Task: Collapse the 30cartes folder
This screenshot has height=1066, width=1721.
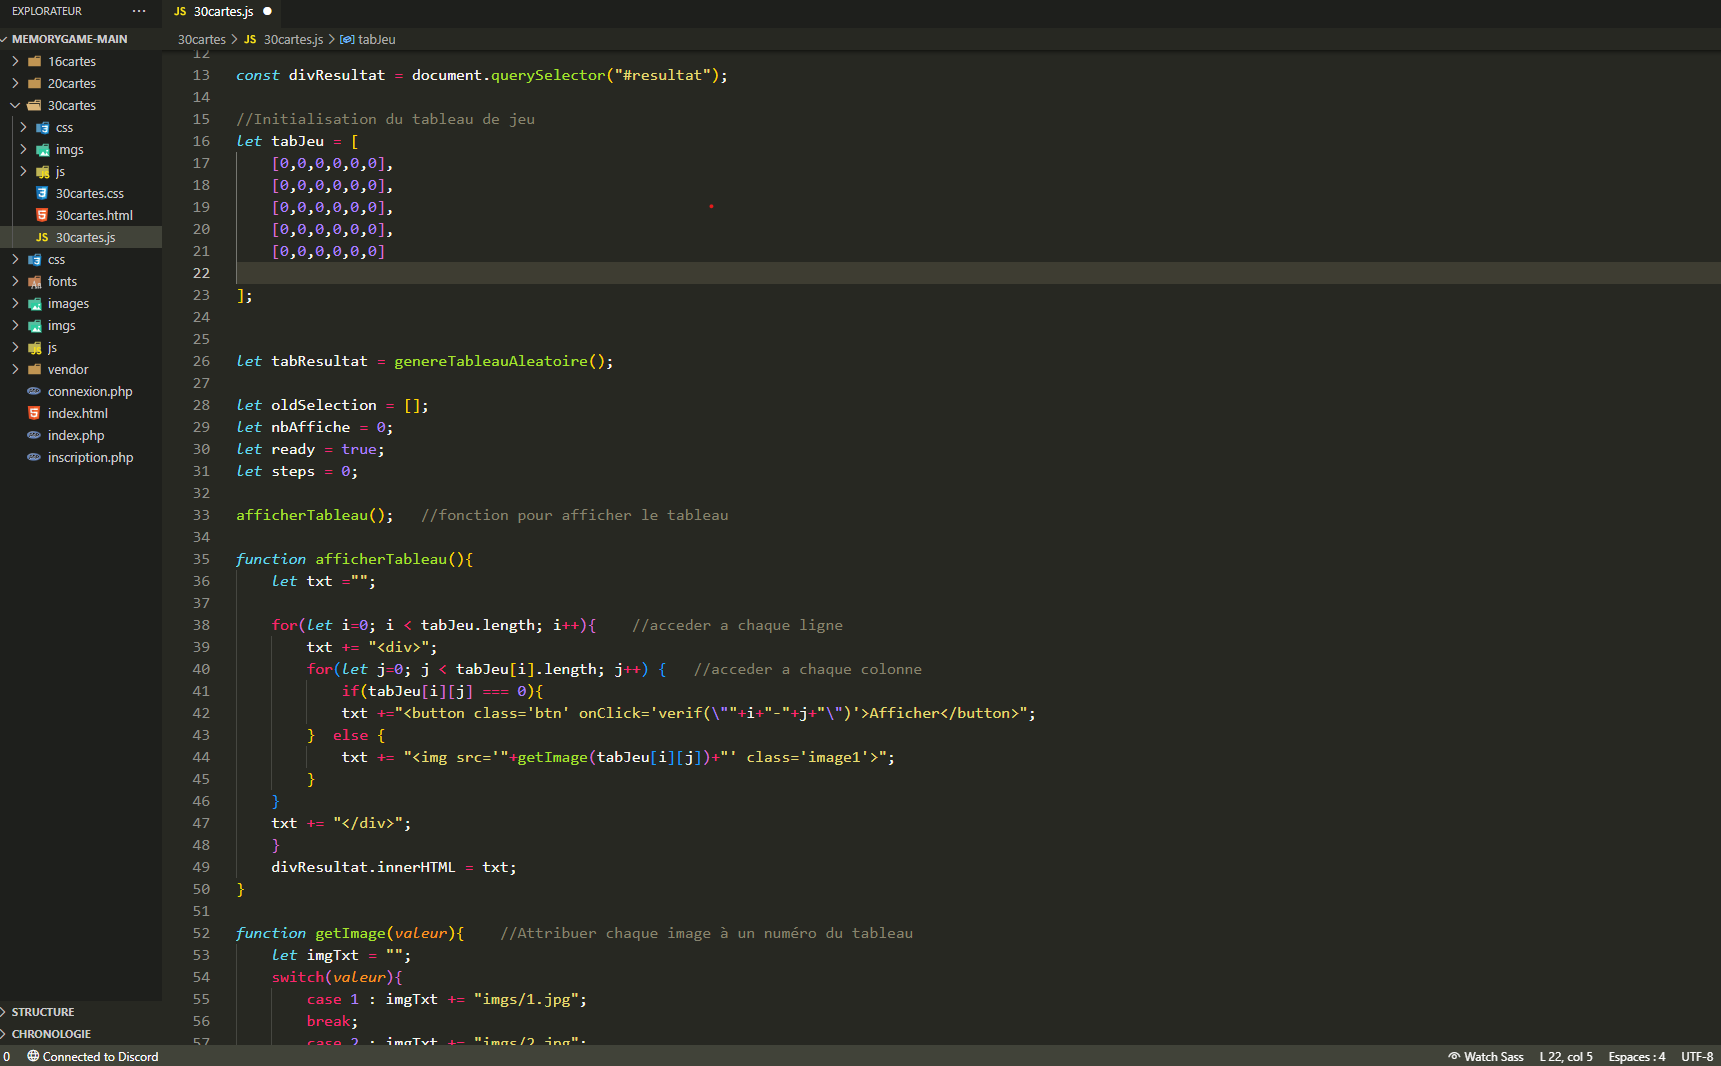Action: click(15, 105)
